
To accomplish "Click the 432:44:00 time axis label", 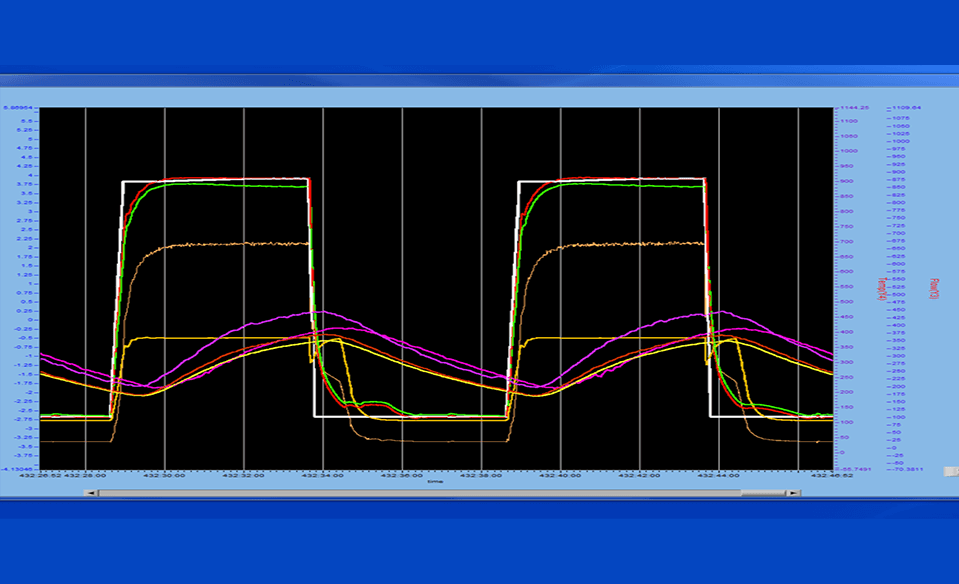I will click(x=719, y=475).
